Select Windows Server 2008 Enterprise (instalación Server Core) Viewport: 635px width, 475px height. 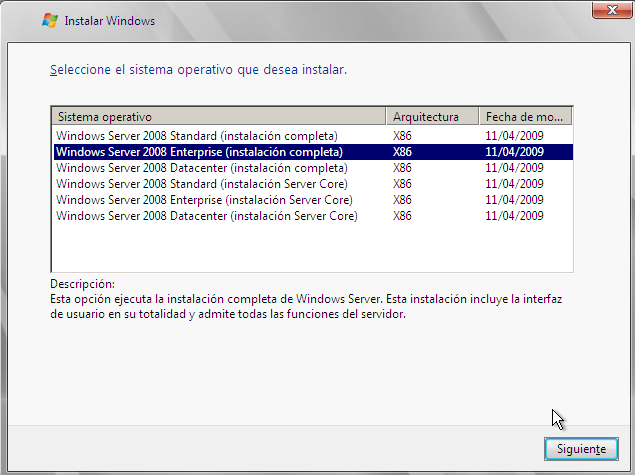[313, 200]
